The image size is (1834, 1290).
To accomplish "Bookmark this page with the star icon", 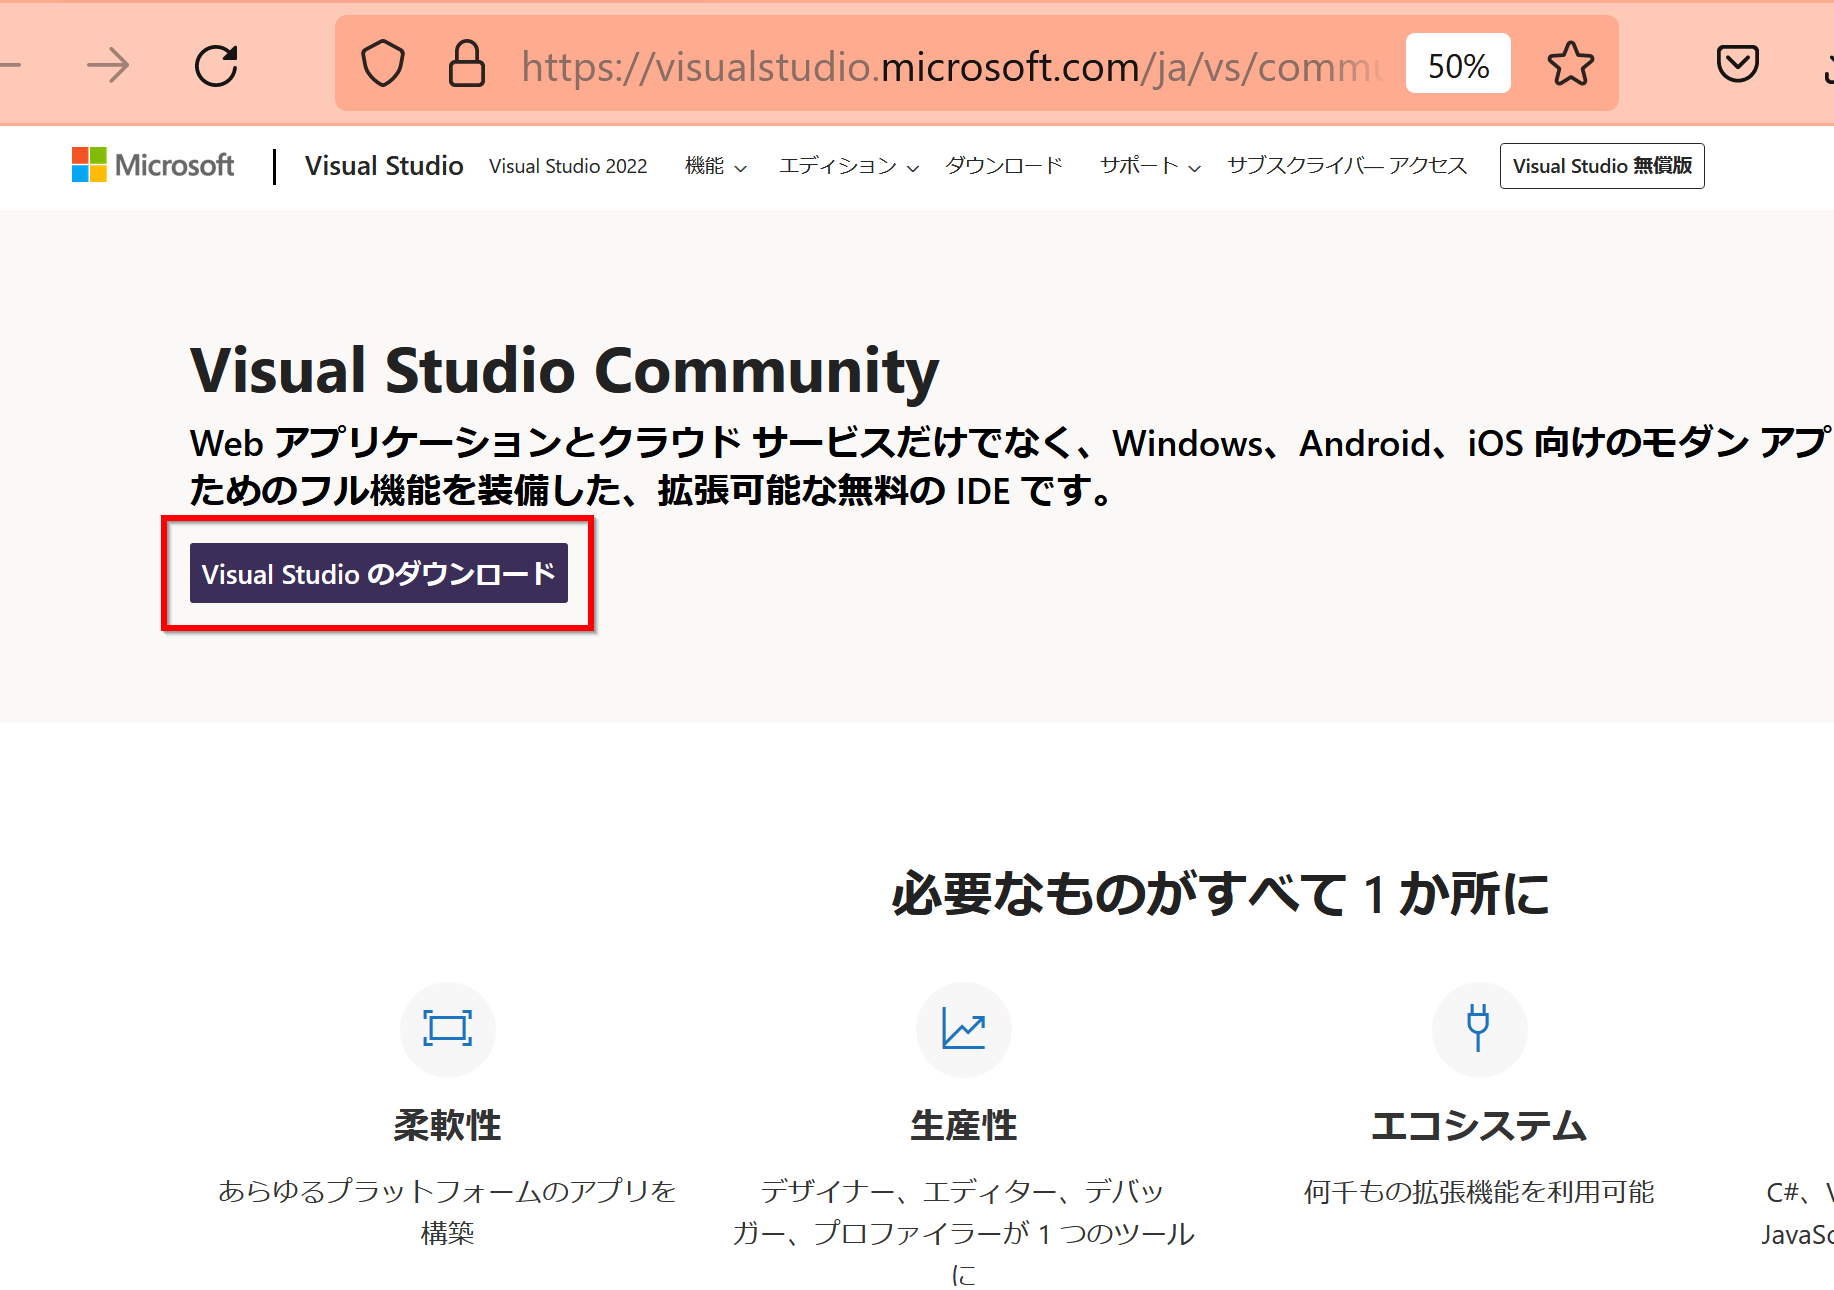I will [1570, 64].
